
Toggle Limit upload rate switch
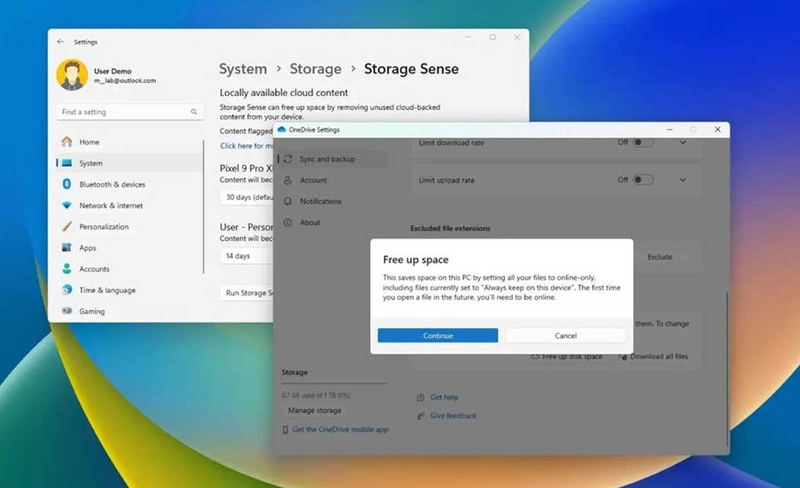[643, 180]
